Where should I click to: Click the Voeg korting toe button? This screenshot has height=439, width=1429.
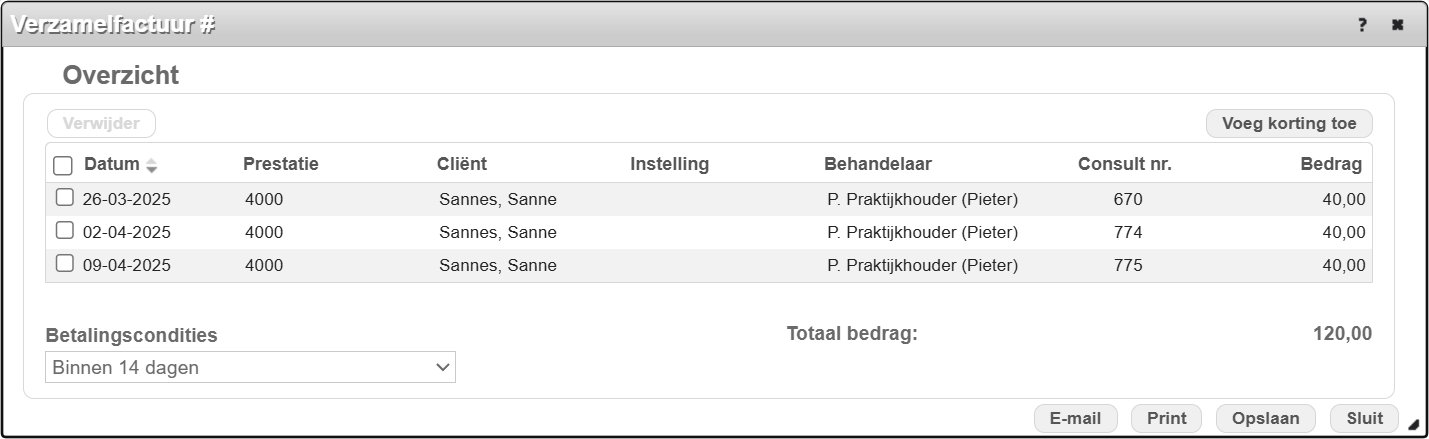coord(1289,124)
